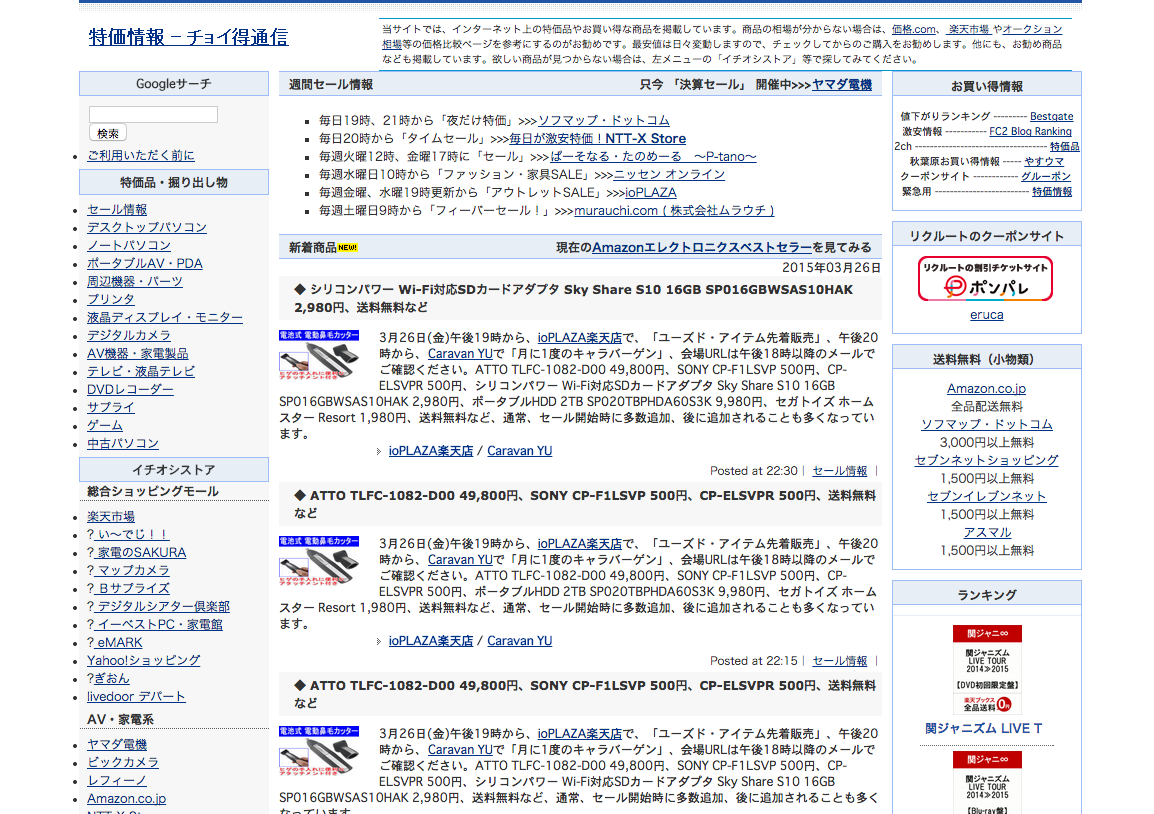Open the 関ジャニ∞ DVD初回限定盤 ranking thumbnail
The height and width of the screenshot is (814, 1154).
987,669
